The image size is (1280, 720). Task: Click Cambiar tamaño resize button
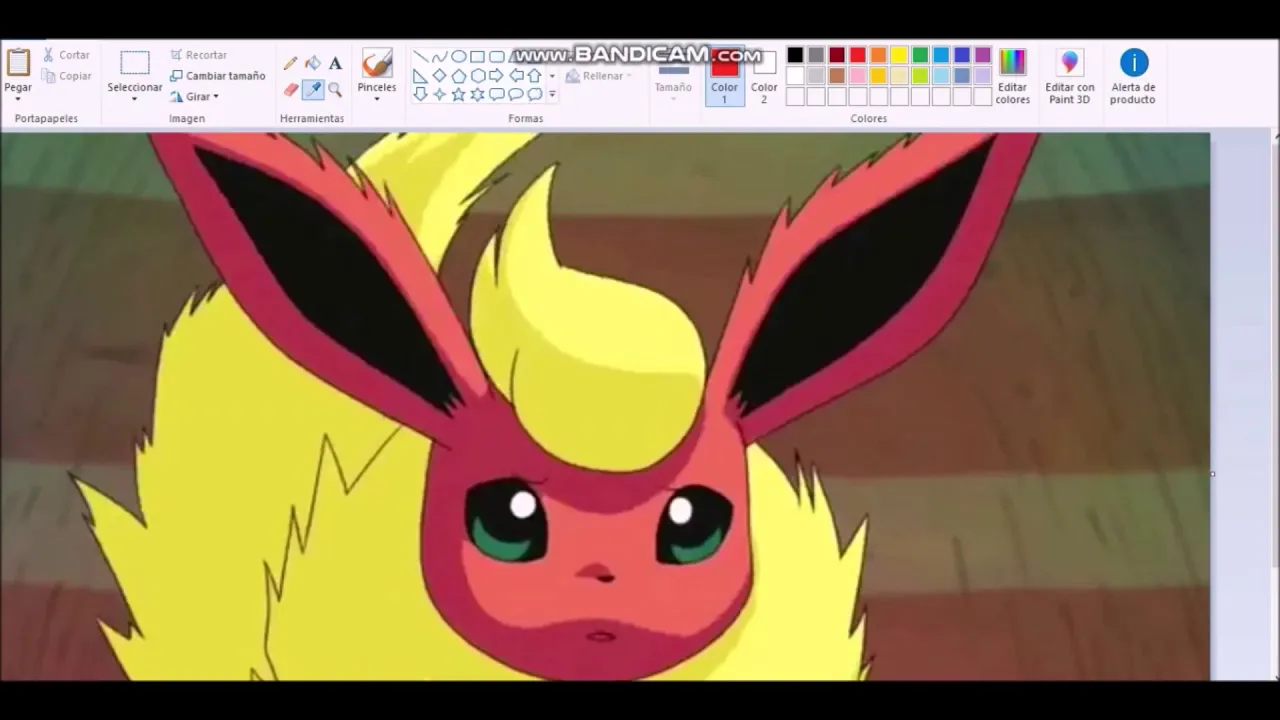[218, 76]
